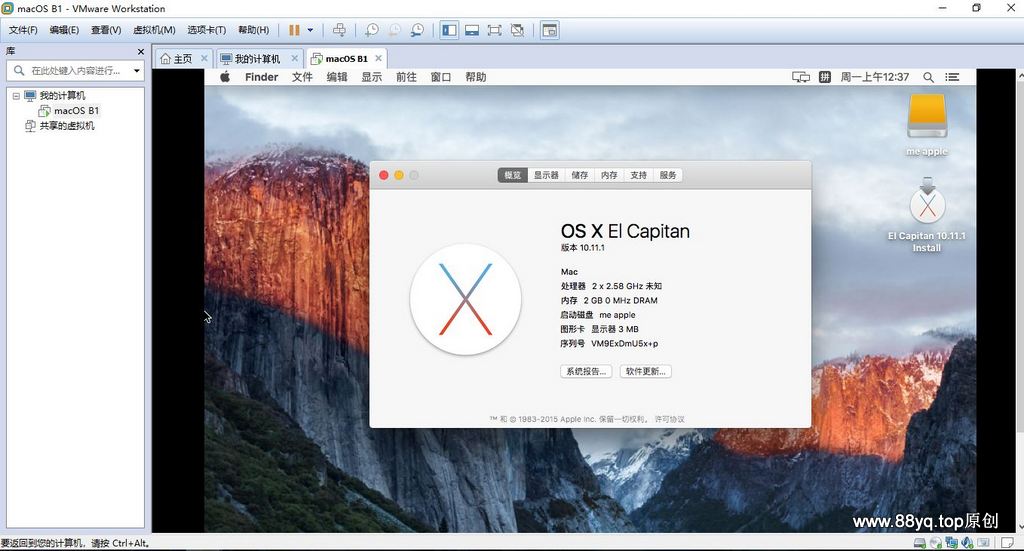
Task: Click the 版本 10.11.1 version text
Action: coord(583,247)
